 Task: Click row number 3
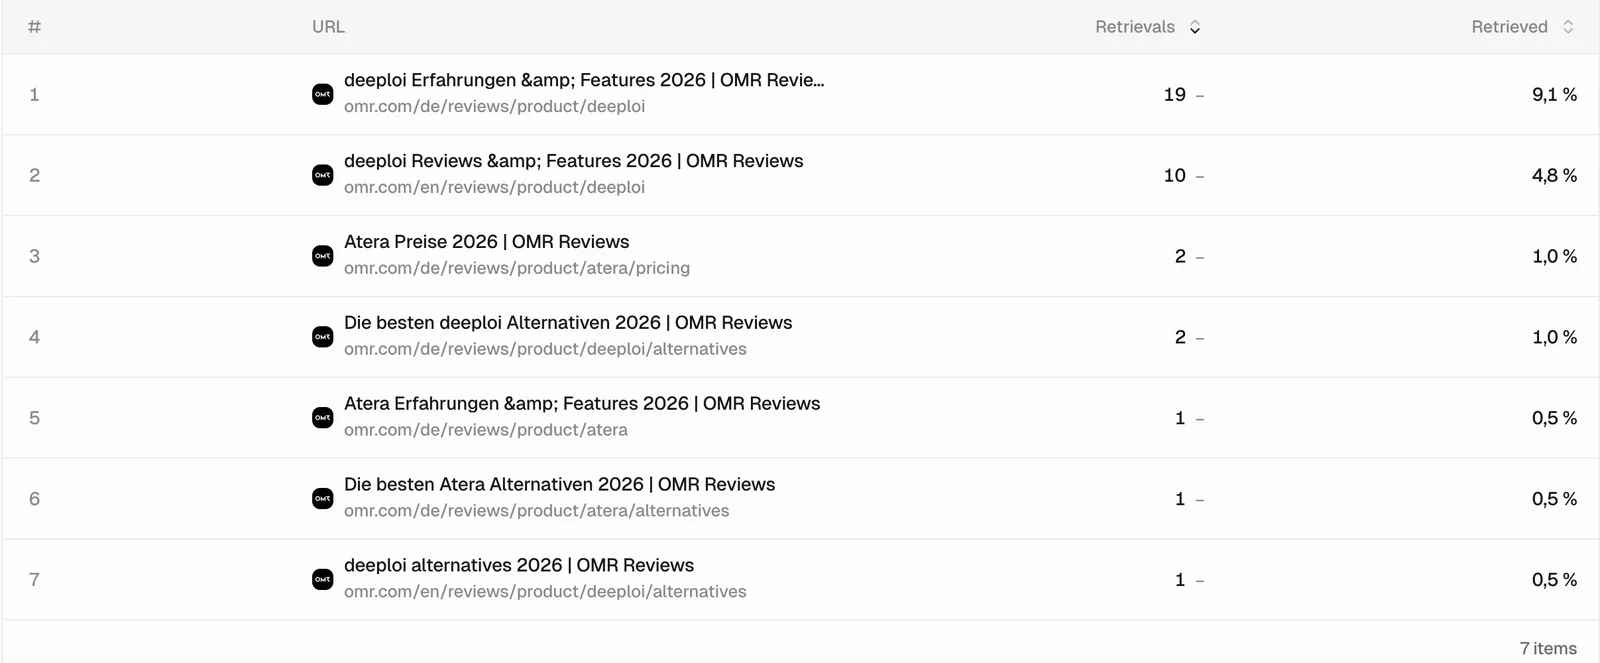point(34,257)
